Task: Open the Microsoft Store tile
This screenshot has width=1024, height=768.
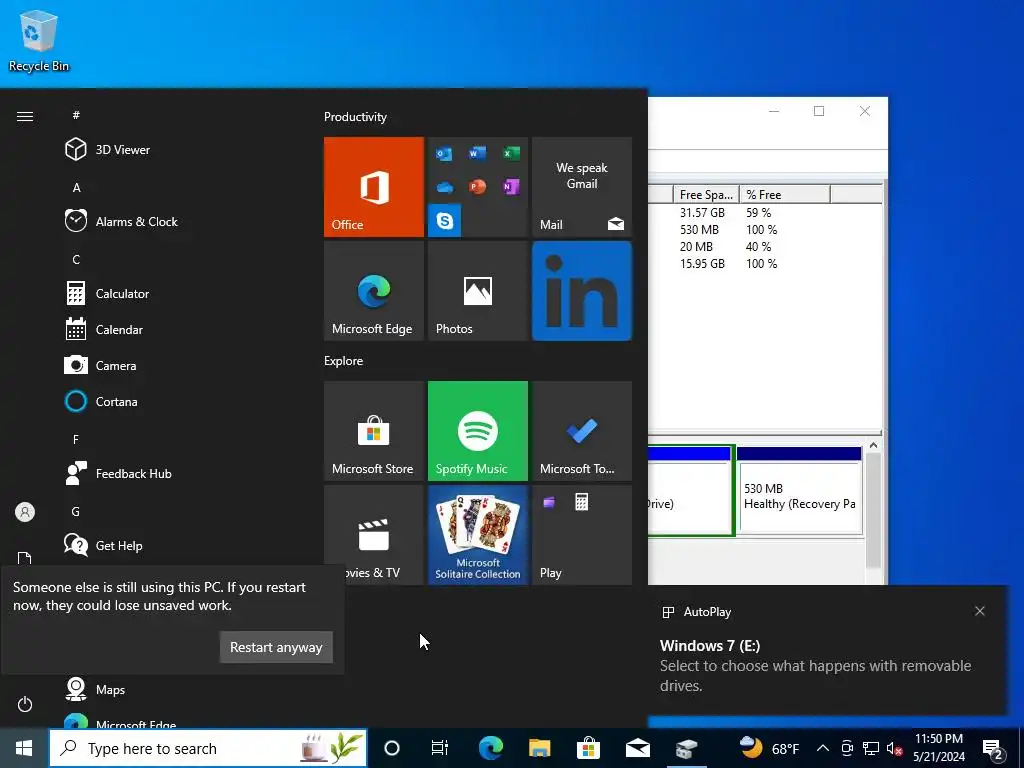Action: pos(374,431)
